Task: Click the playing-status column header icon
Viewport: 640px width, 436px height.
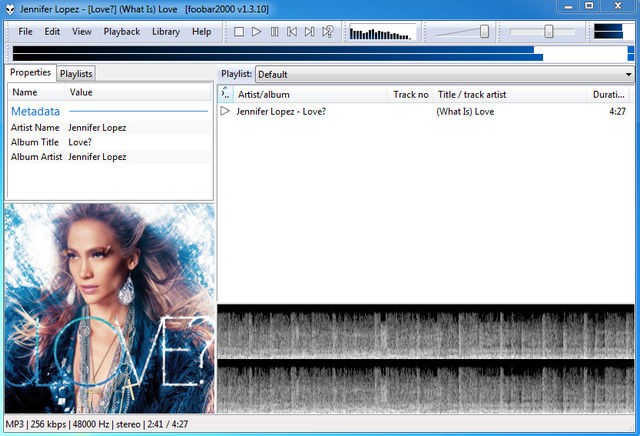Action: (x=225, y=94)
